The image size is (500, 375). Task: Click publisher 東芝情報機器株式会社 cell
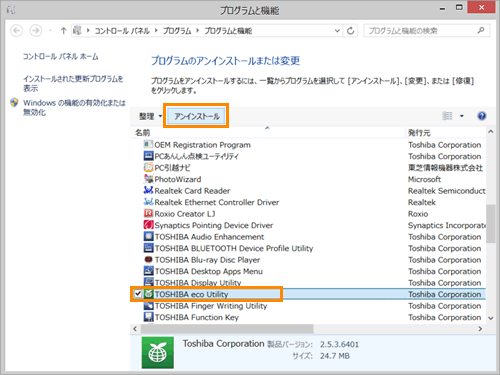[x=445, y=168]
